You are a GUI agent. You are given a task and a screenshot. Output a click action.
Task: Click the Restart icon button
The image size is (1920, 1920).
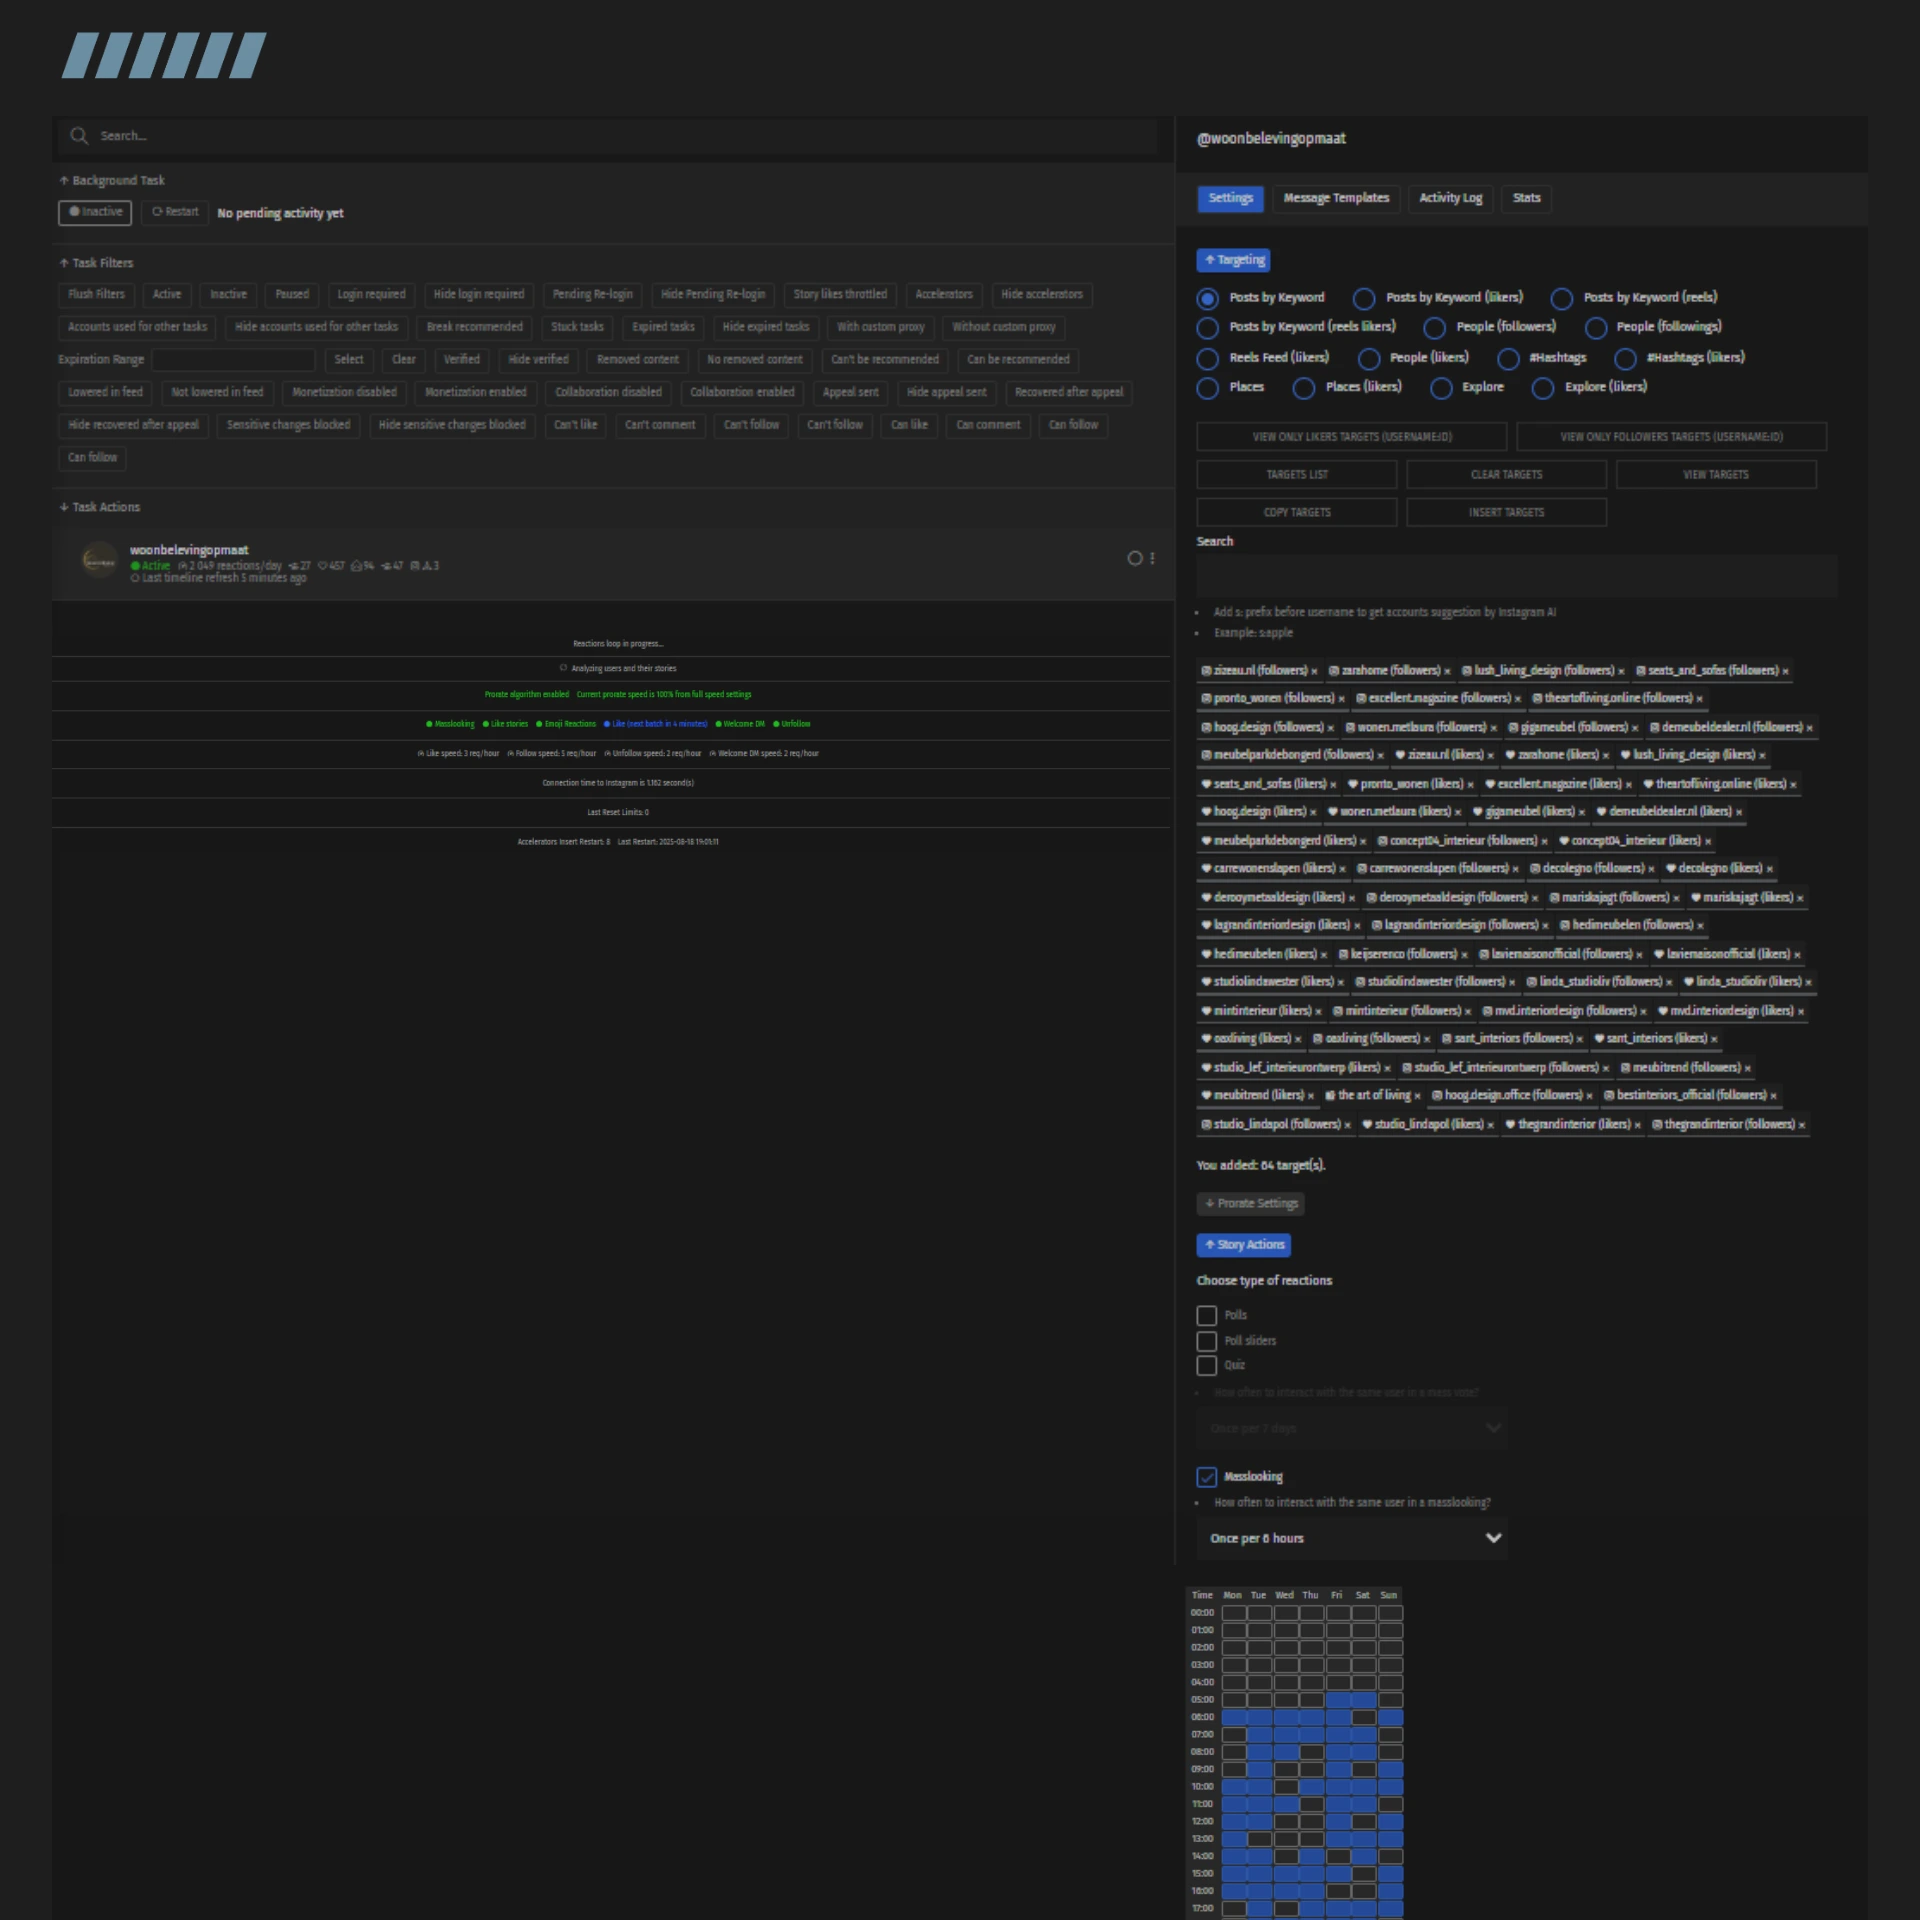175,212
